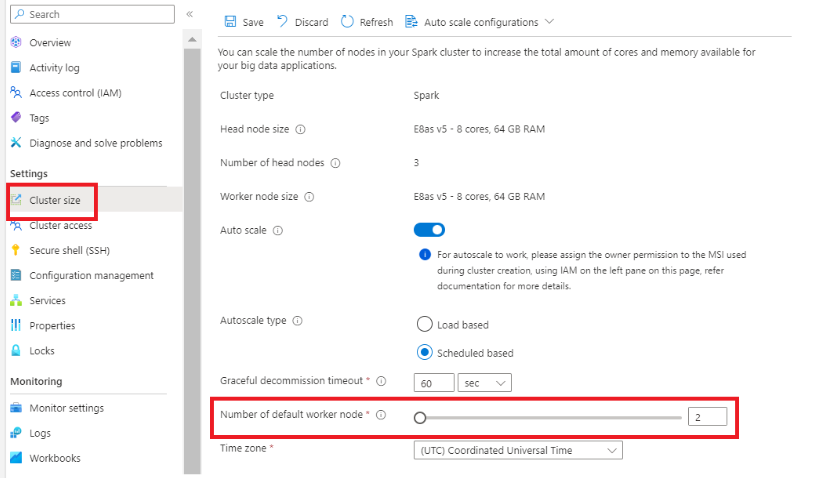Click the Refresh circular arrow icon

pyautogui.click(x=347, y=22)
